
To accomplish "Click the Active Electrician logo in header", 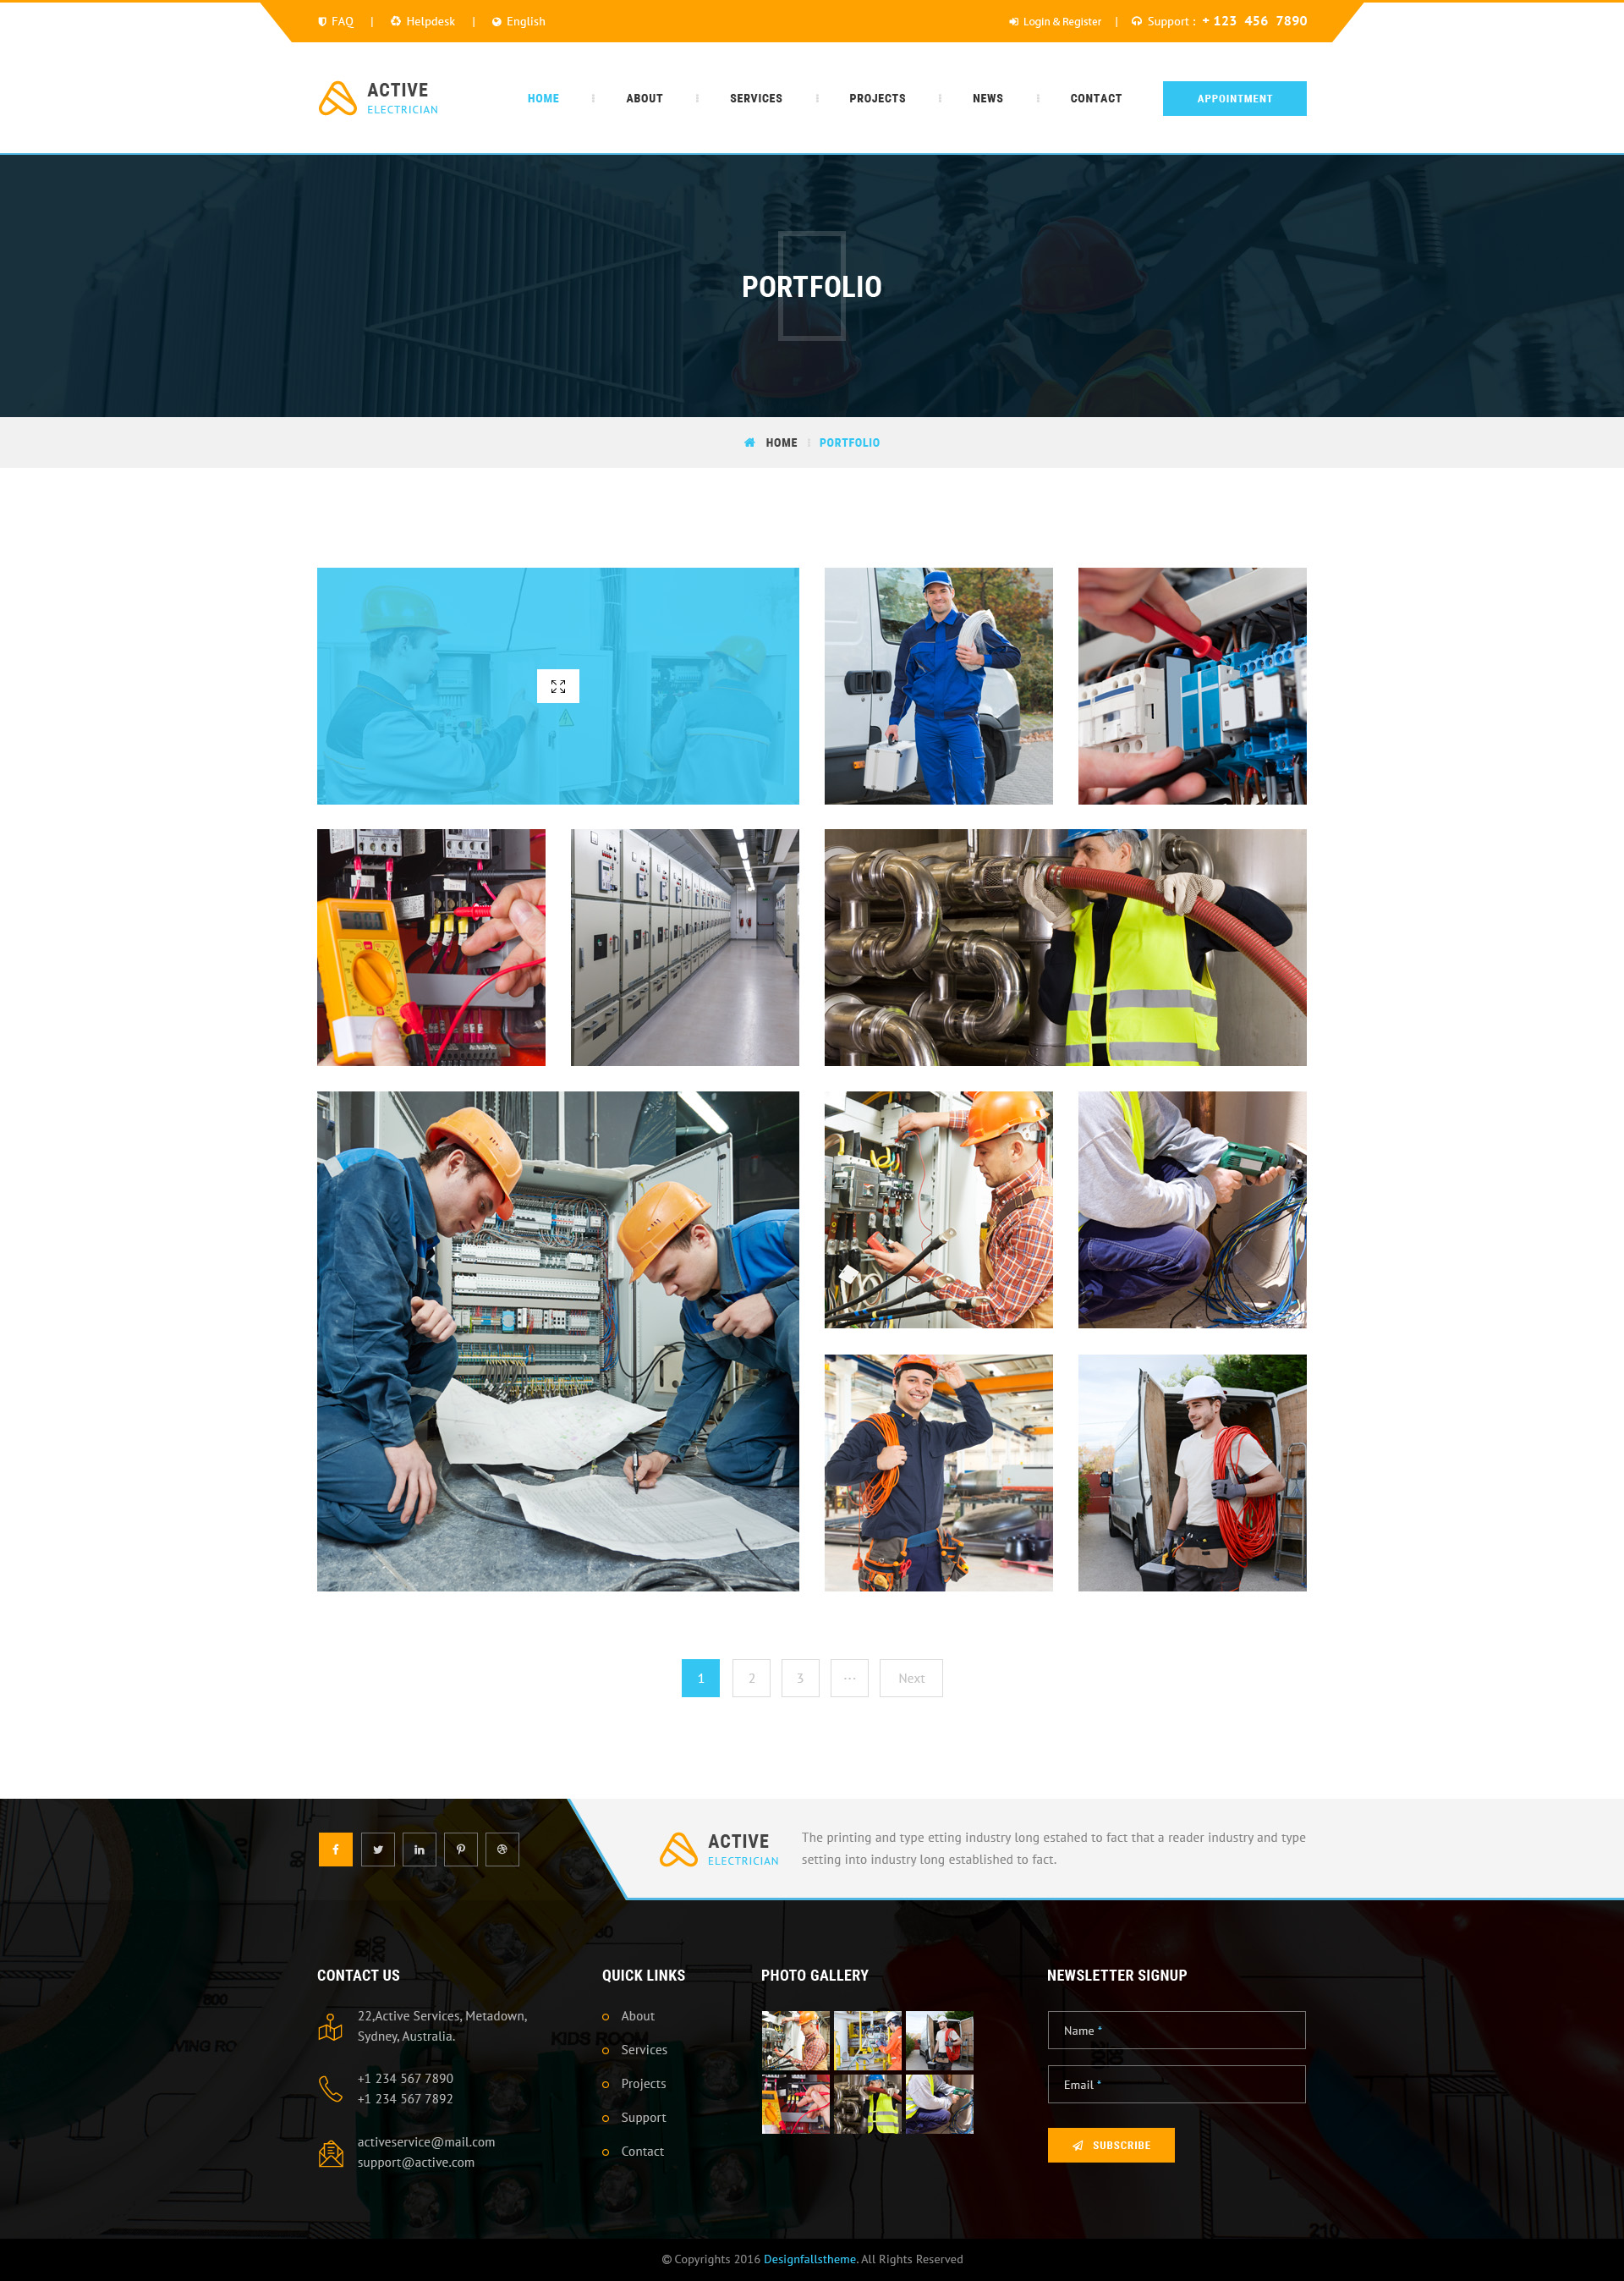I will pos(378,98).
